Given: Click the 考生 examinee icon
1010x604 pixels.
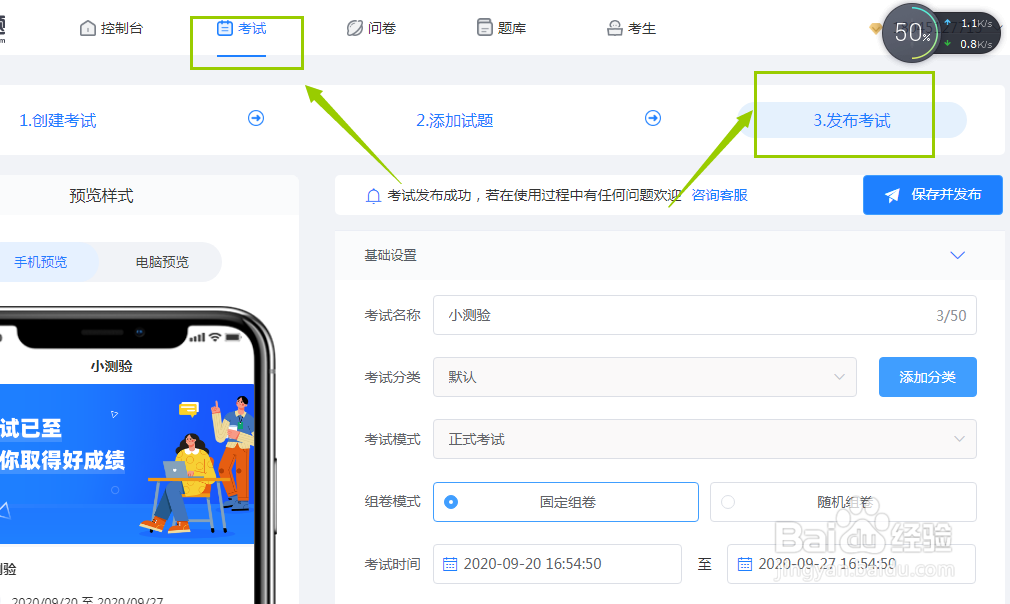Looking at the screenshot, I should click(x=613, y=27).
